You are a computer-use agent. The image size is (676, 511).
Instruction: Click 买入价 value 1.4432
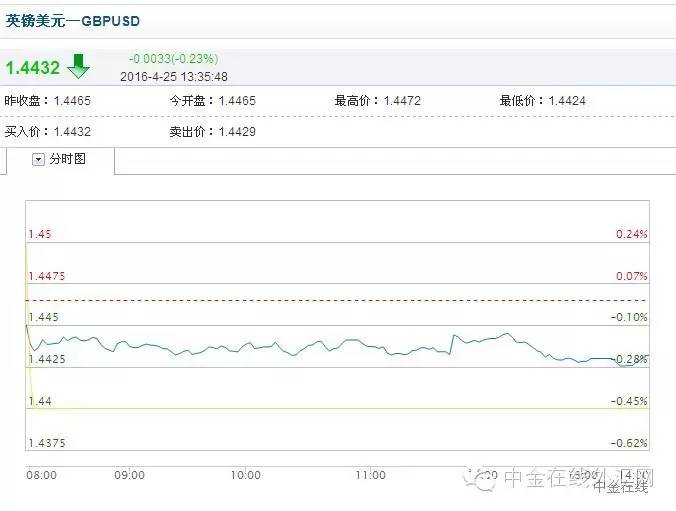point(72,132)
